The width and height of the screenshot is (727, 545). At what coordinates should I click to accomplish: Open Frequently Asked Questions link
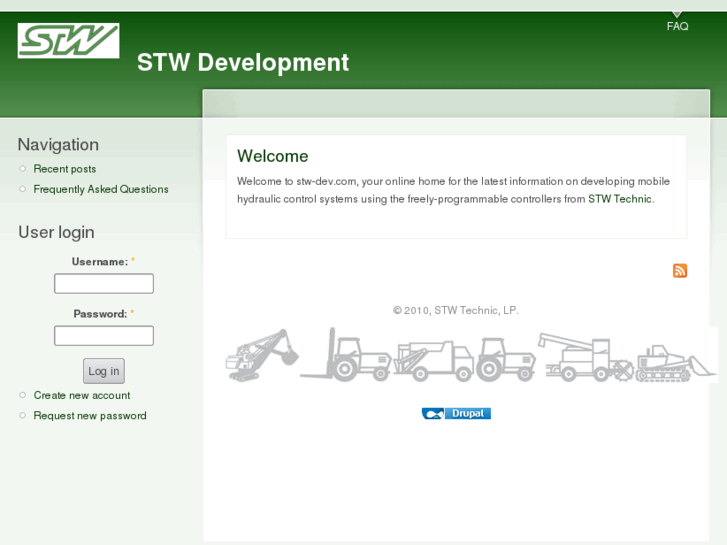coord(101,189)
